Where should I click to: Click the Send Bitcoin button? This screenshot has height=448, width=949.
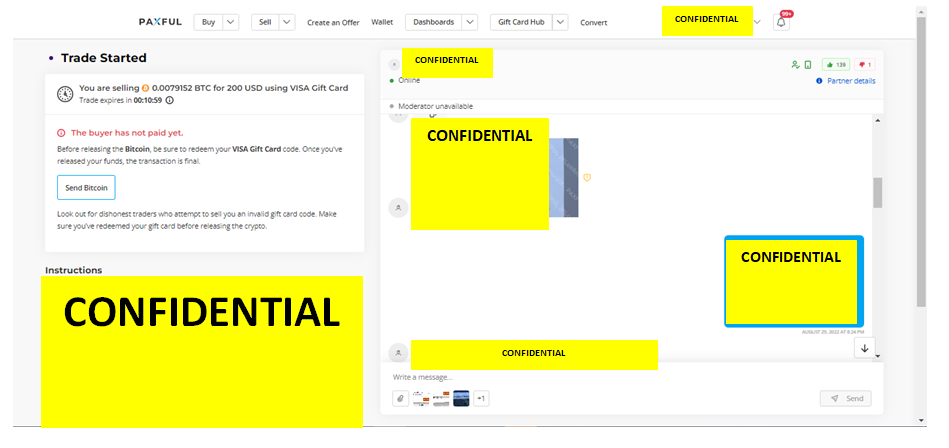tap(87, 188)
